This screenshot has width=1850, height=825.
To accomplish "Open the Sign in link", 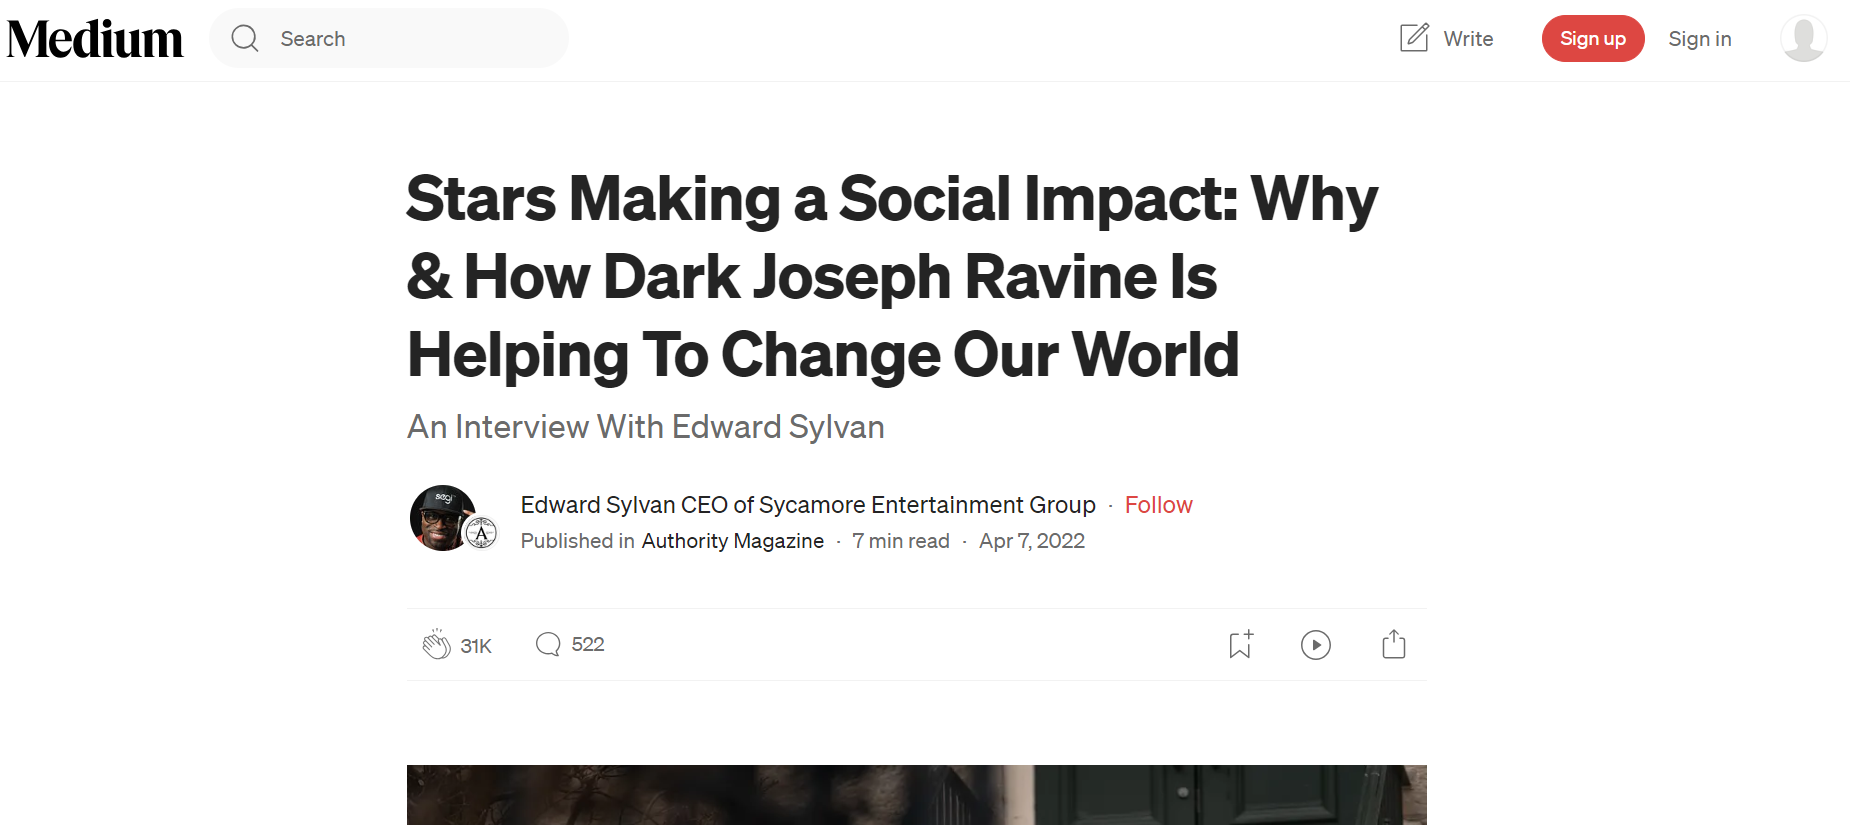I will [x=1700, y=39].
